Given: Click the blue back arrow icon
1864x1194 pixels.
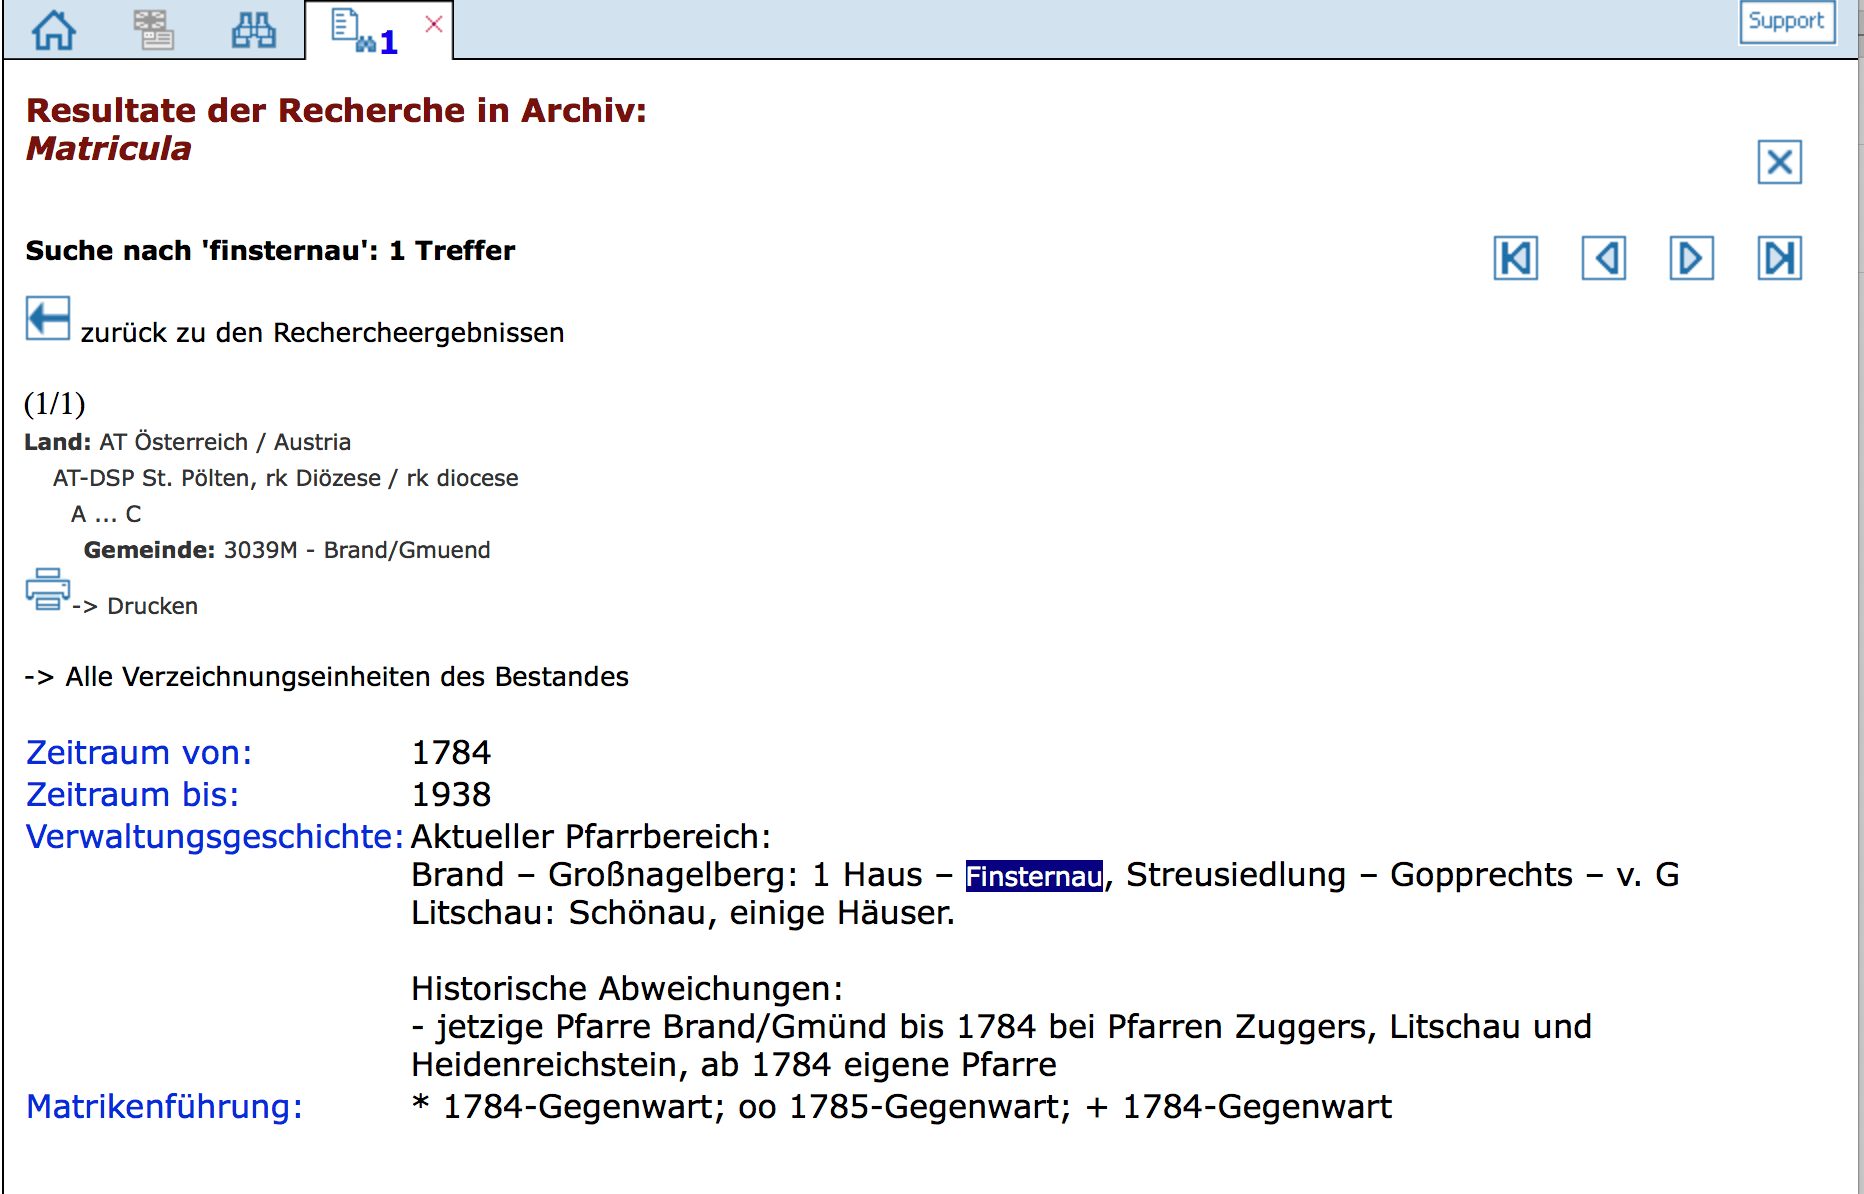Looking at the screenshot, I should click(48, 319).
